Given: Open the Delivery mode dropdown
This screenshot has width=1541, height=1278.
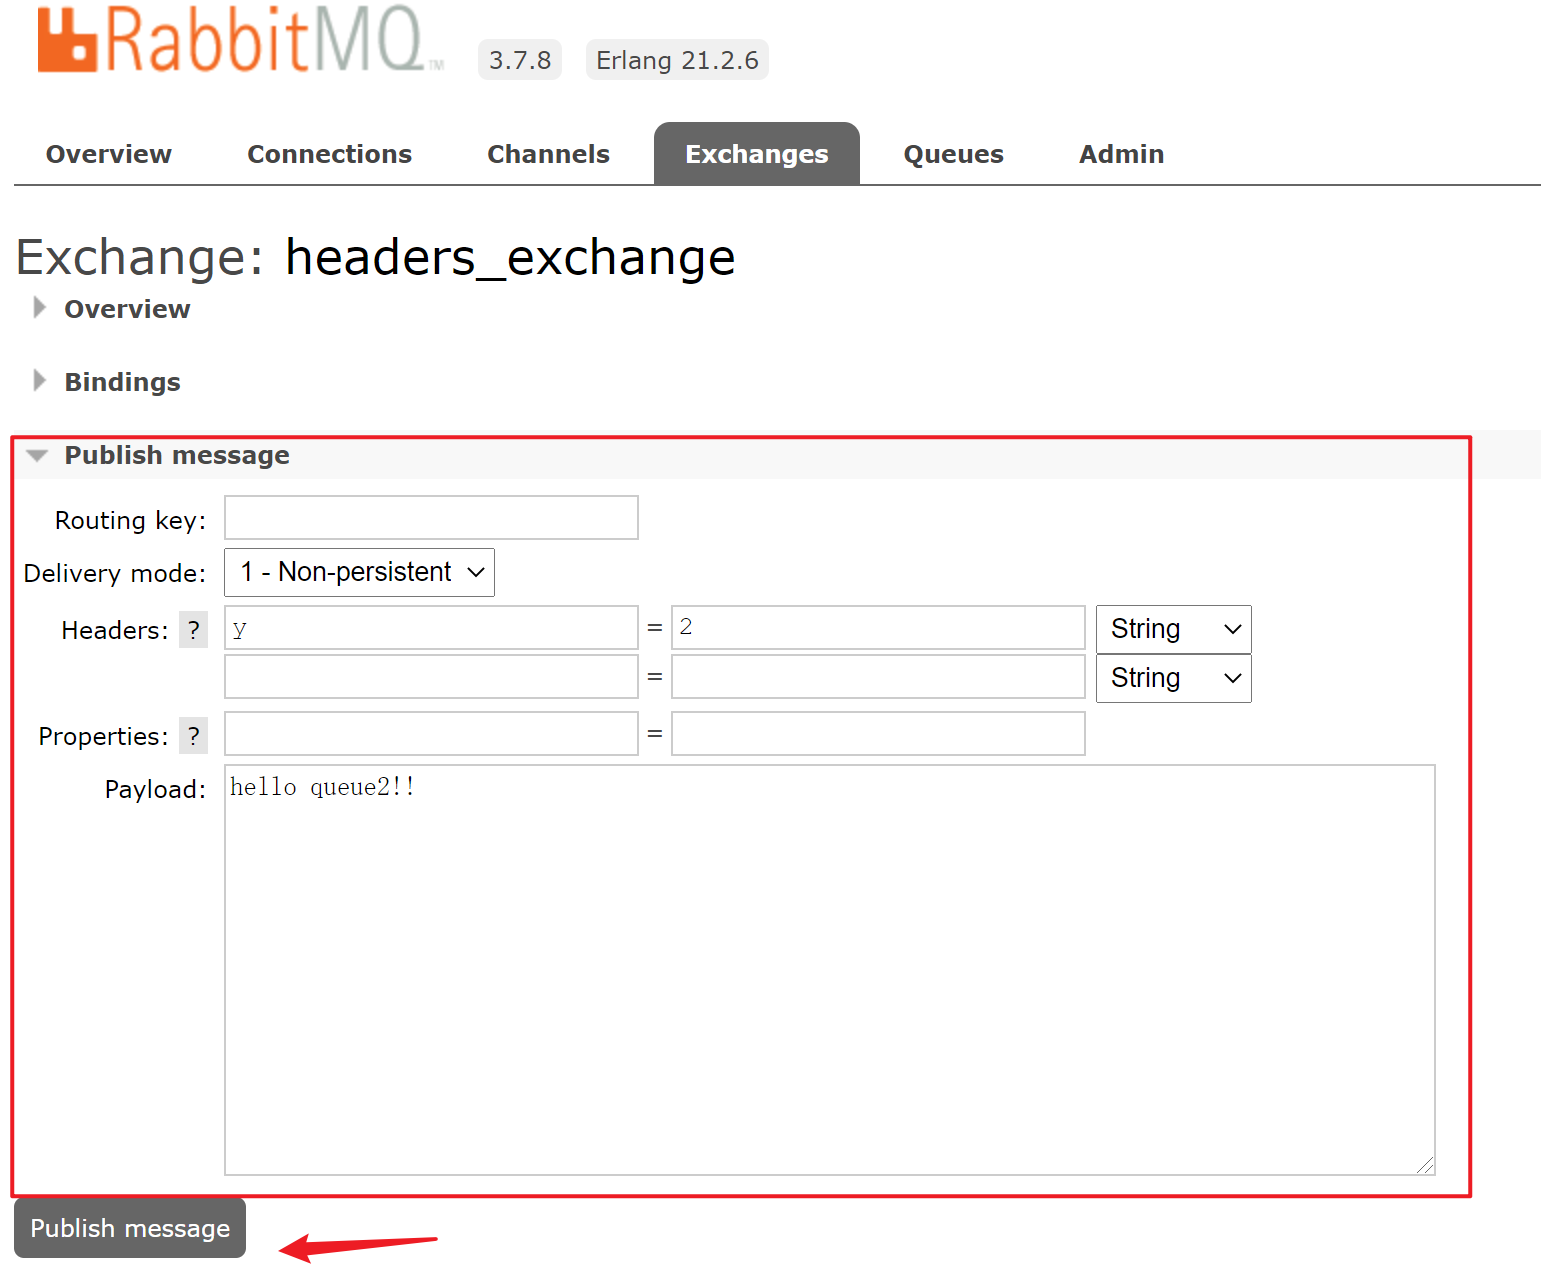Looking at the screenshot, I should pyautogui.click(x=359, y=572).
